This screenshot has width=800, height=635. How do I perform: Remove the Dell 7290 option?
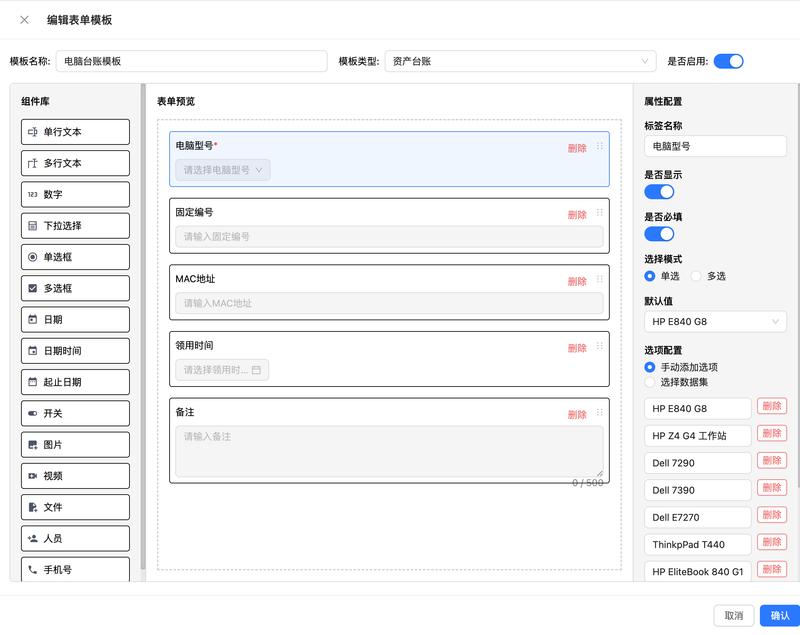pyautogui.click(x=771, y=461)
